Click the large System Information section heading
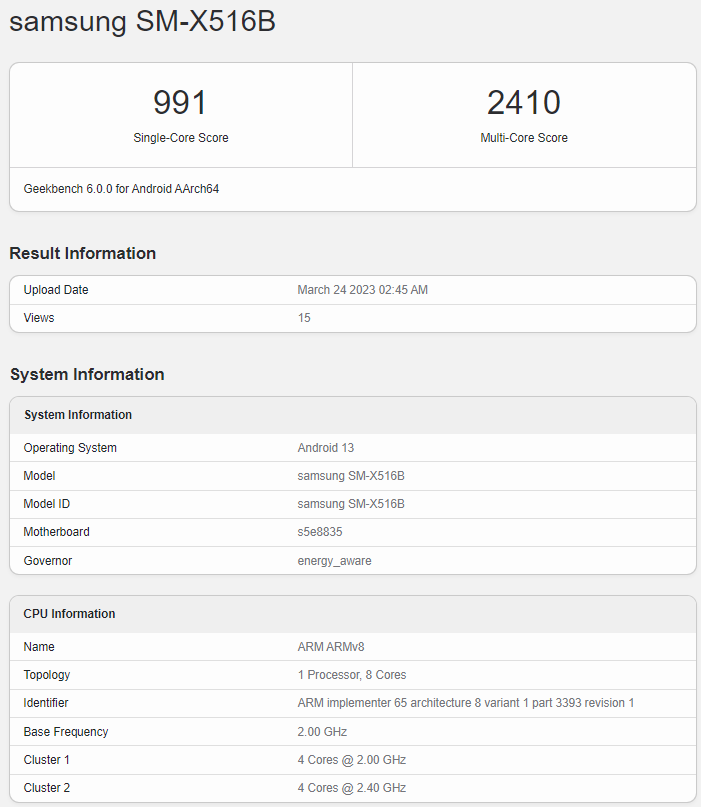The width and height of the screenshot is (701, 807). (x=87, y=374)
